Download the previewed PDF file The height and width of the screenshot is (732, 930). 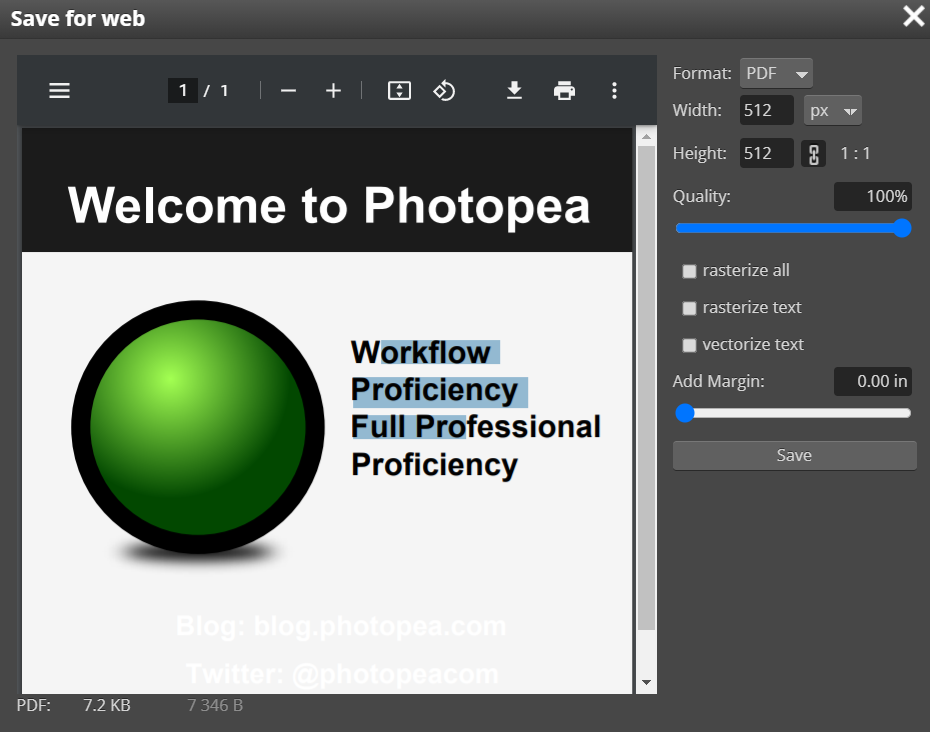point(514,90)
